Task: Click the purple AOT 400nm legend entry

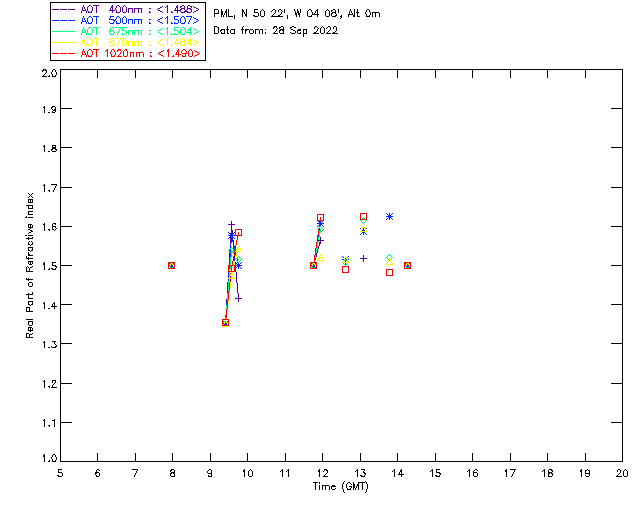Action: [x=126, y=9]
